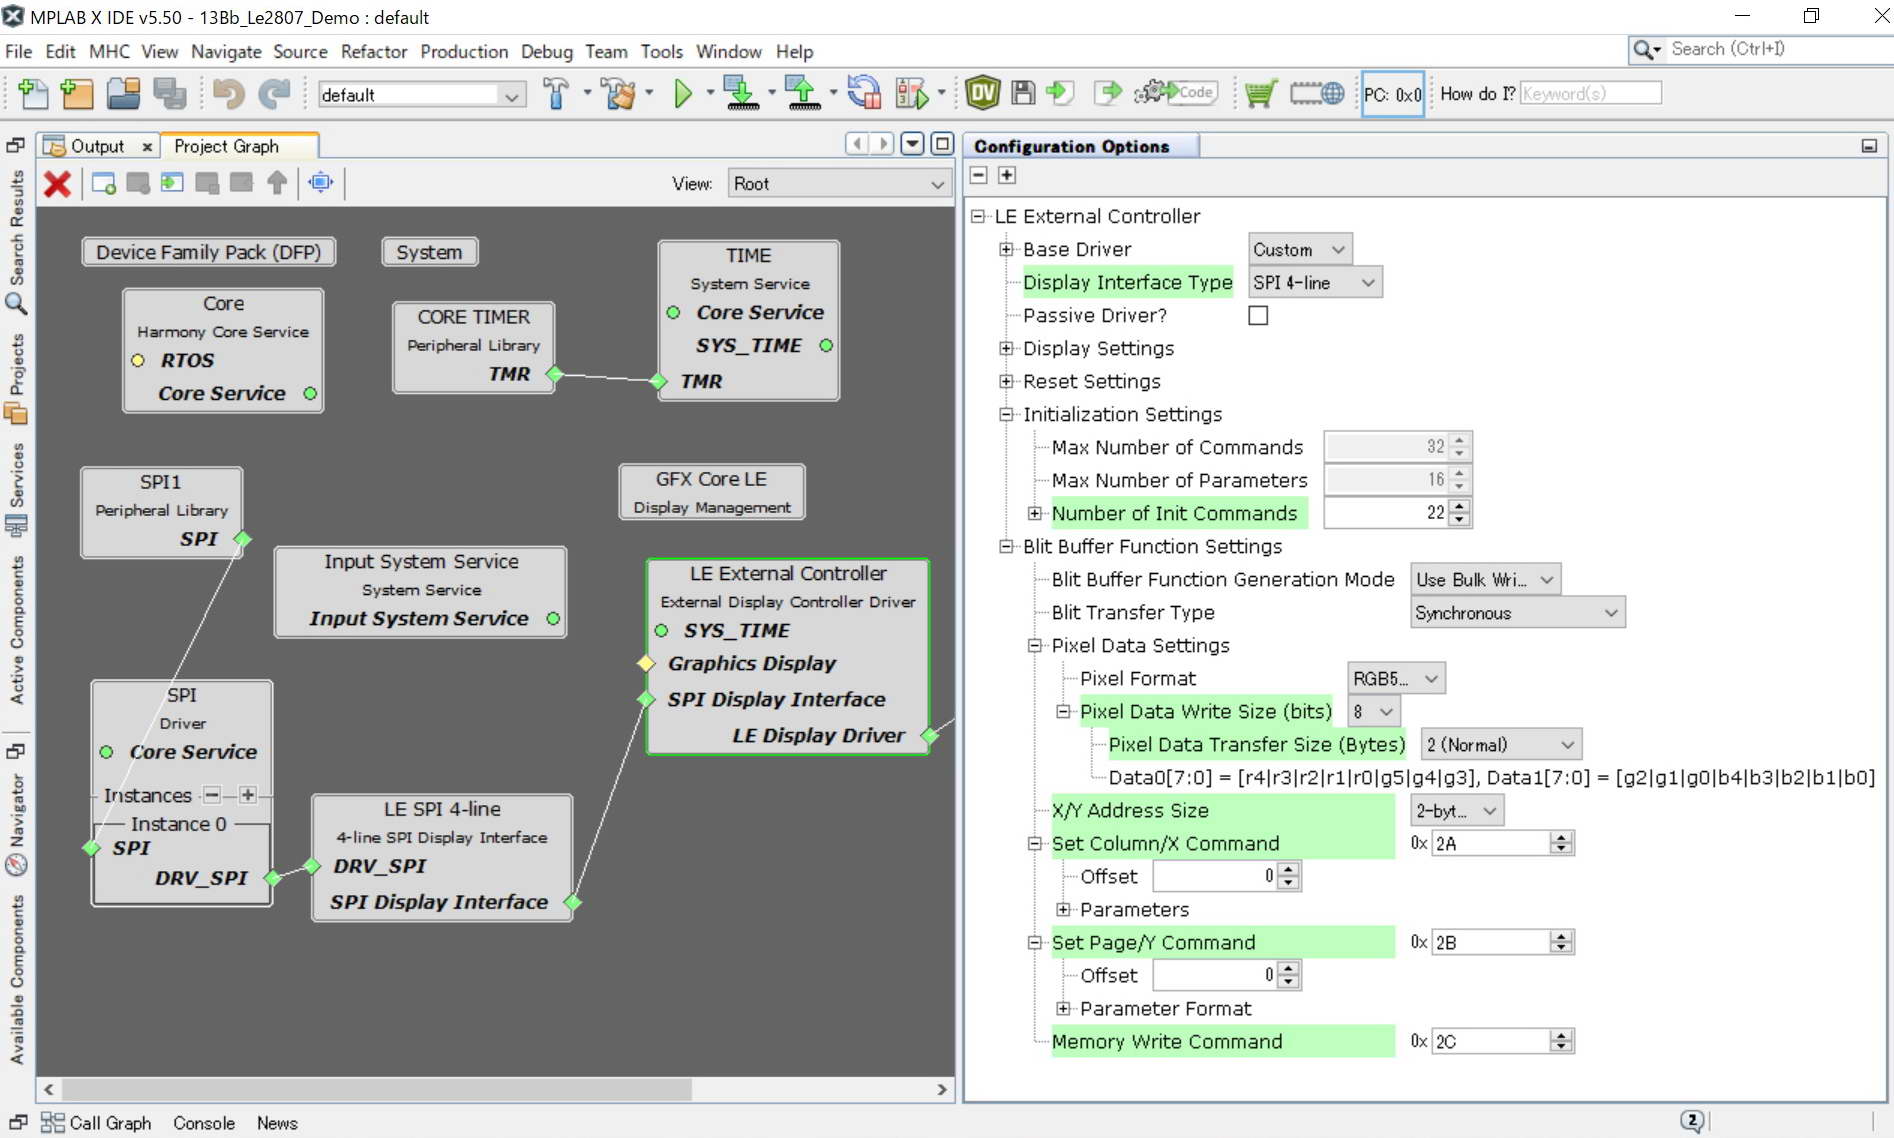Image resolution: width=1894 pixels, height=1138 pixels.
Task: Click the How do I keyword search field
Action: 1590,94
